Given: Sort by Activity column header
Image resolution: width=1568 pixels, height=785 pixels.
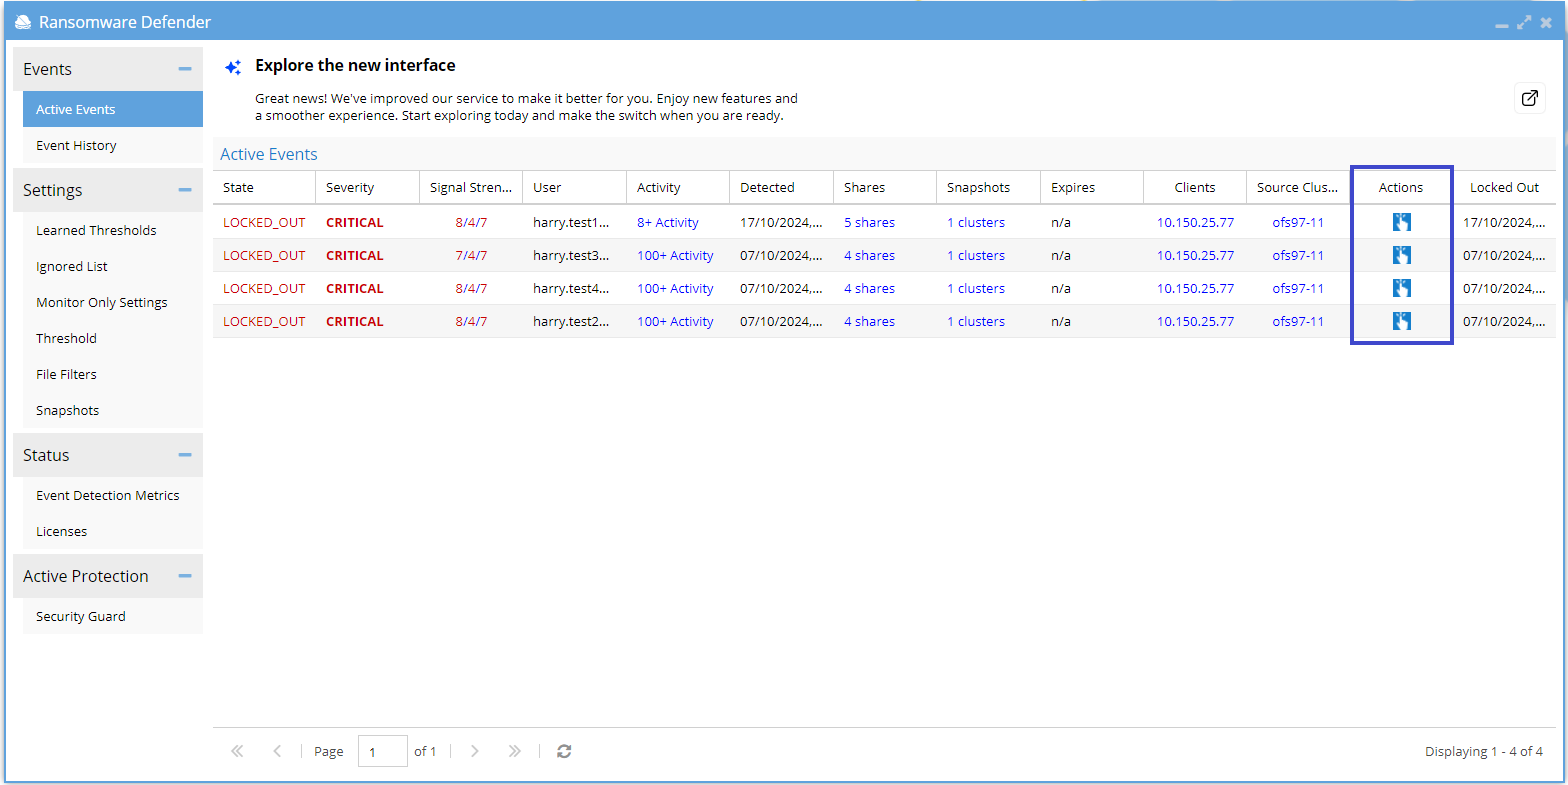Looking at the screenshot, I should click(678, 187).
